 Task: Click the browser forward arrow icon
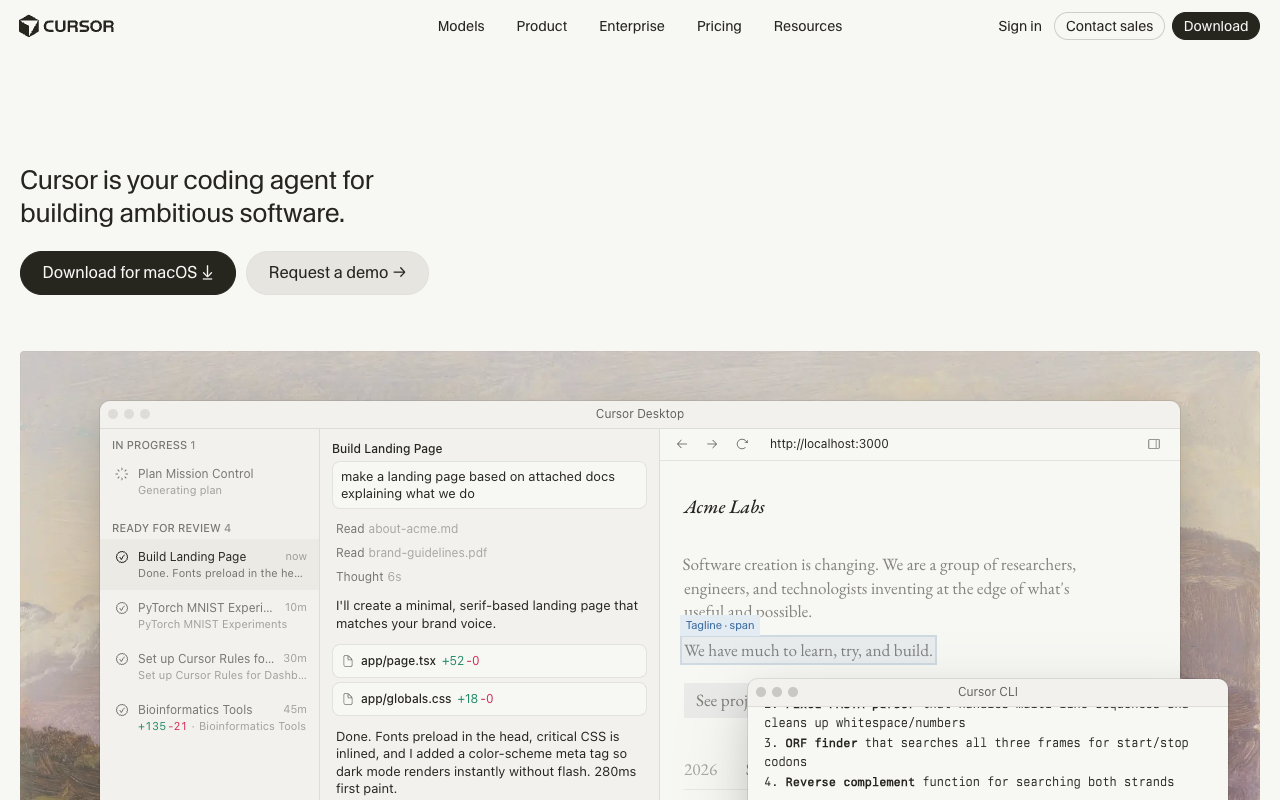712,444
